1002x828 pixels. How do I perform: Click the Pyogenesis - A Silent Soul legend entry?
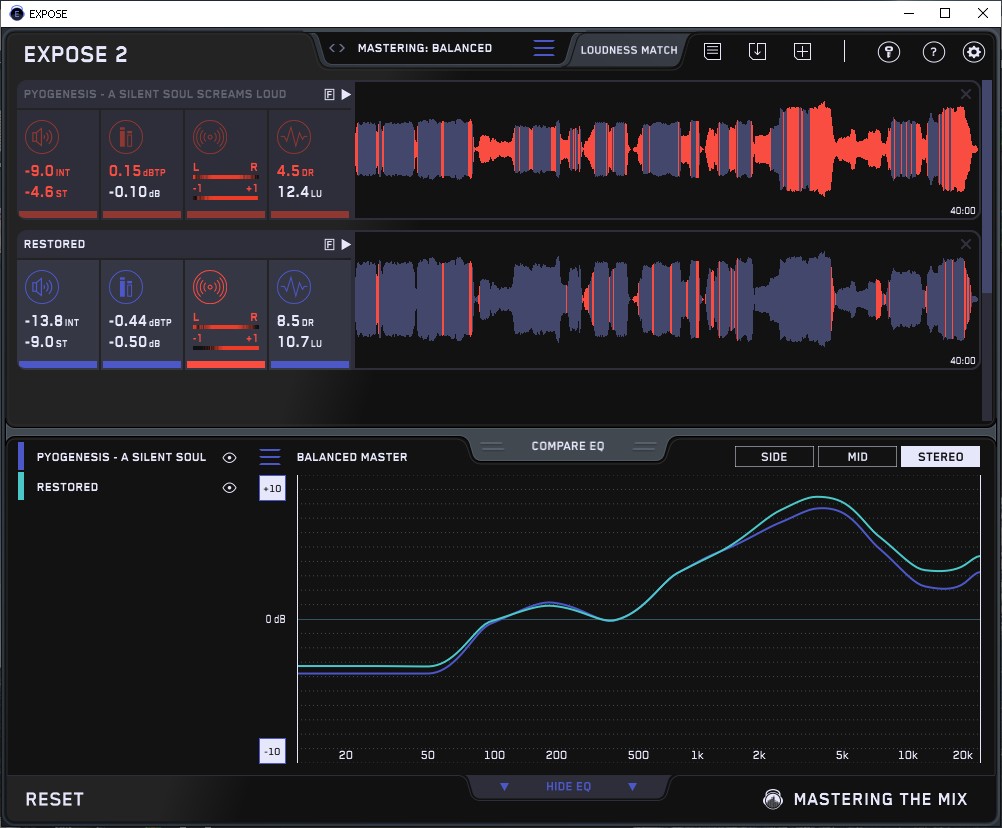pos(121,457)
